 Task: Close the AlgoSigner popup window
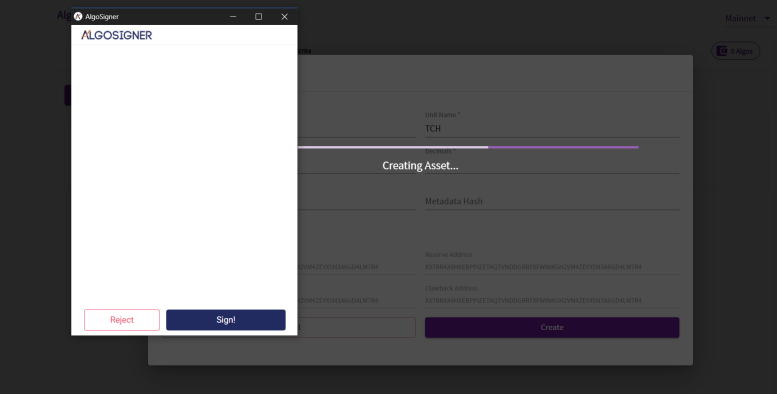284,16
